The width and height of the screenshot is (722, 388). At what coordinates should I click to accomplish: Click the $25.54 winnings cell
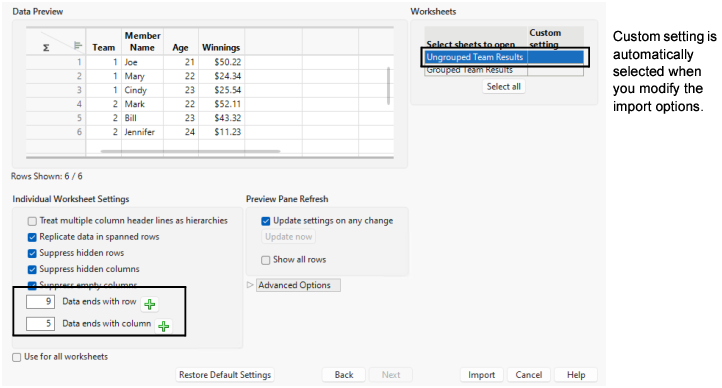pyautogui.click(x=221, y=90)
